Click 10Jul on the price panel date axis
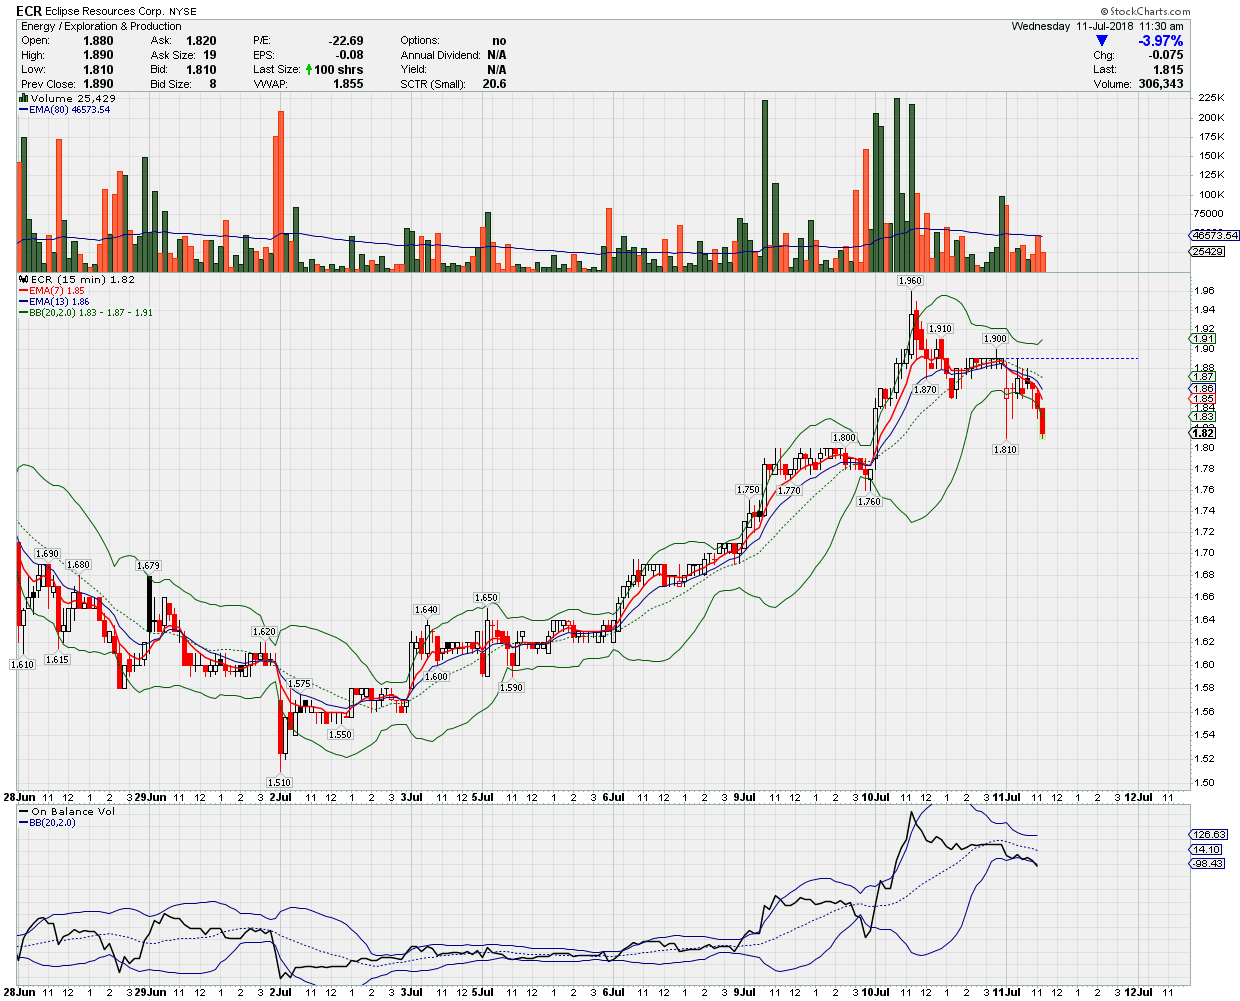Image resolution: width=1240 pixels, height=1001 pixels. tap(877, 797)
